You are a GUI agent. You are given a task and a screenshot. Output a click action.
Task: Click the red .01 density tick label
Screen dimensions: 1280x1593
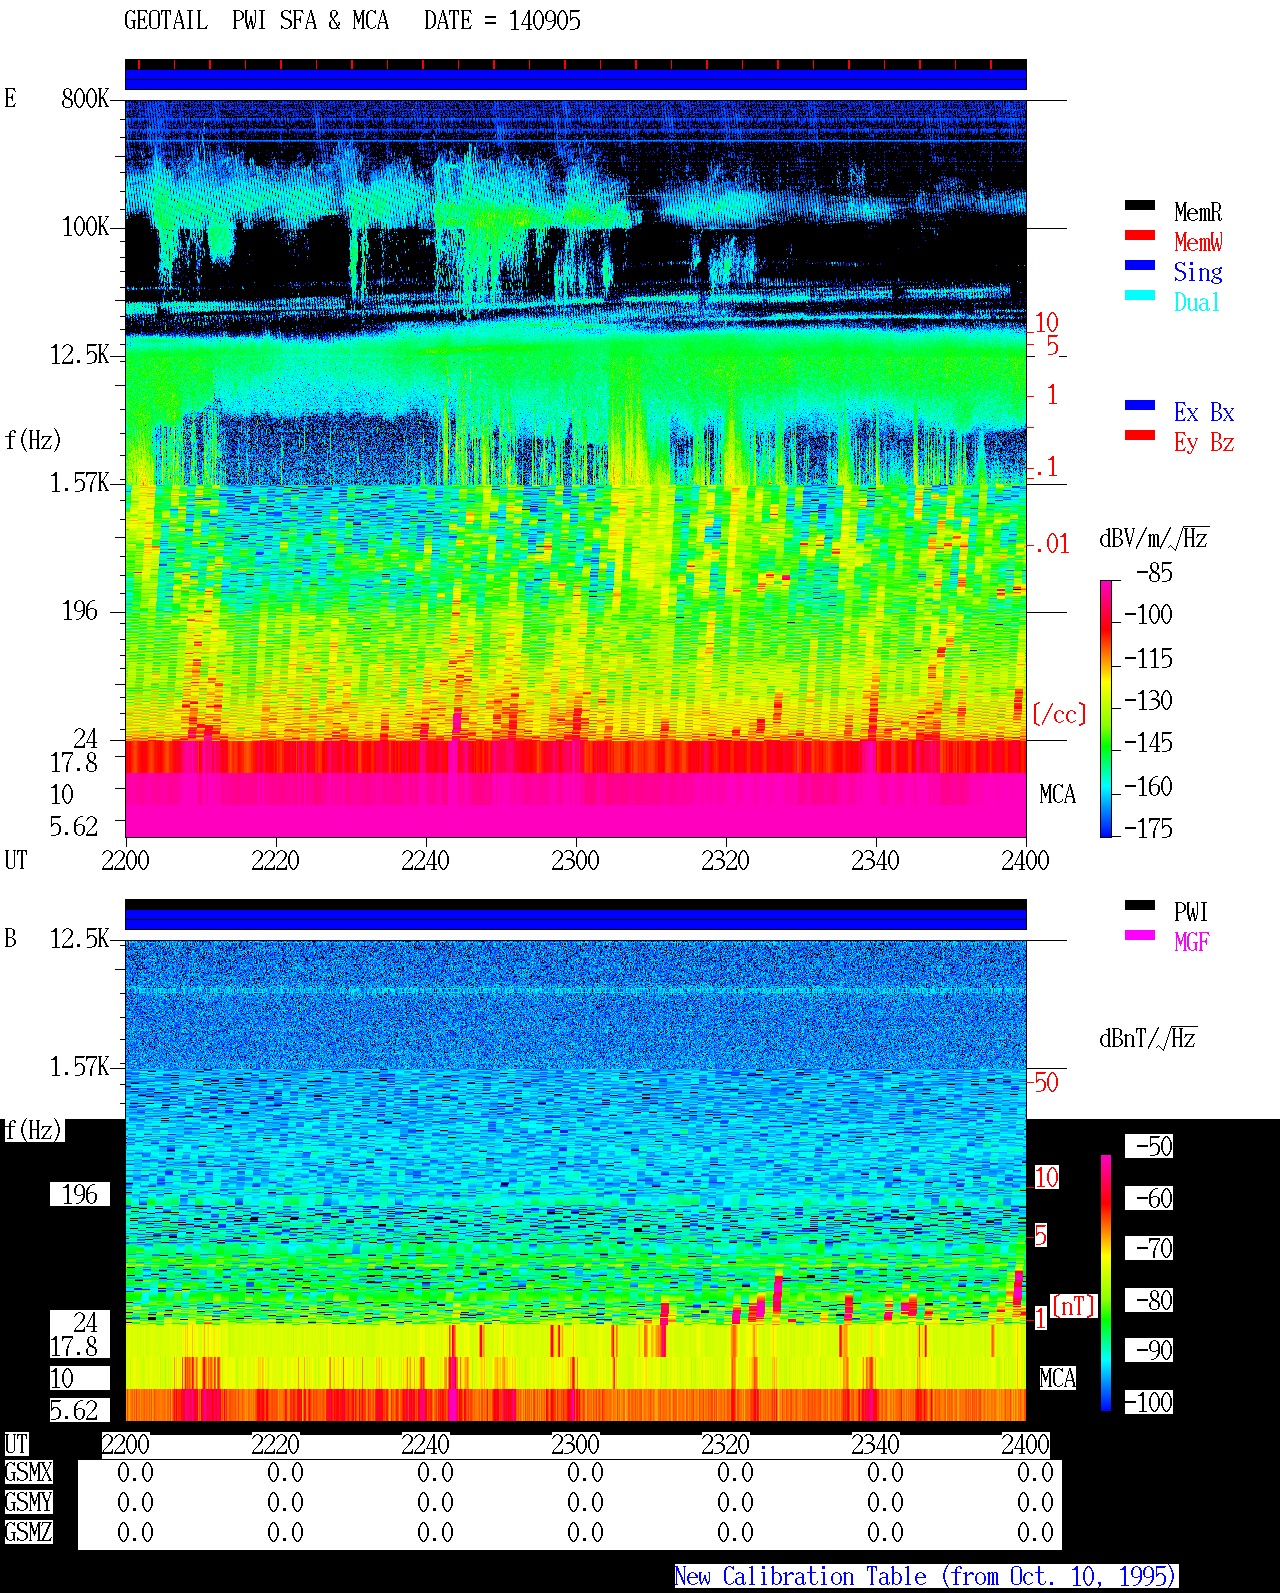[1050, 544]
